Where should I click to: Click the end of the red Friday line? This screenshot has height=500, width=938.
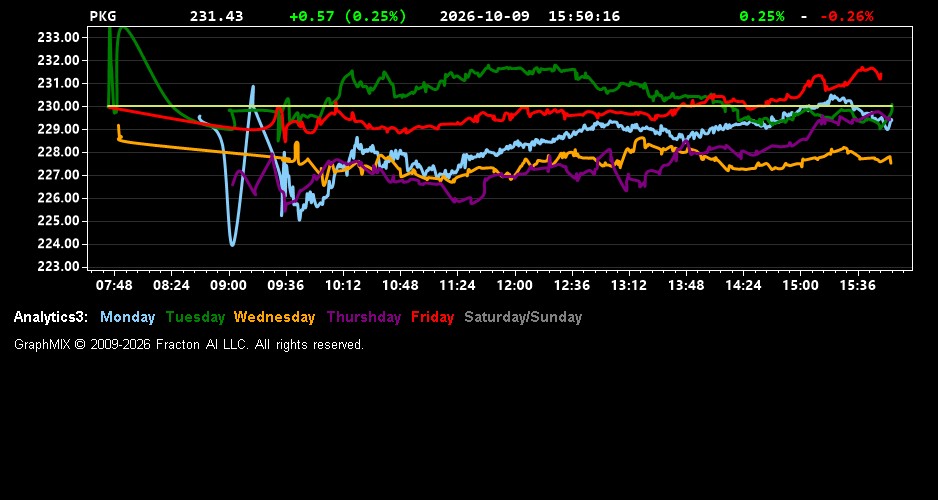pos(880,77)
